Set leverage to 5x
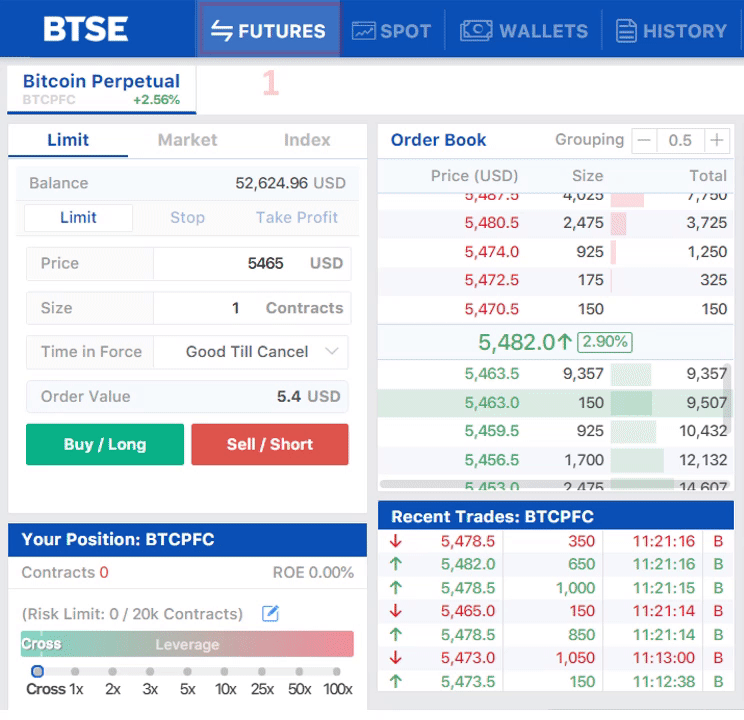 (187, 671)
